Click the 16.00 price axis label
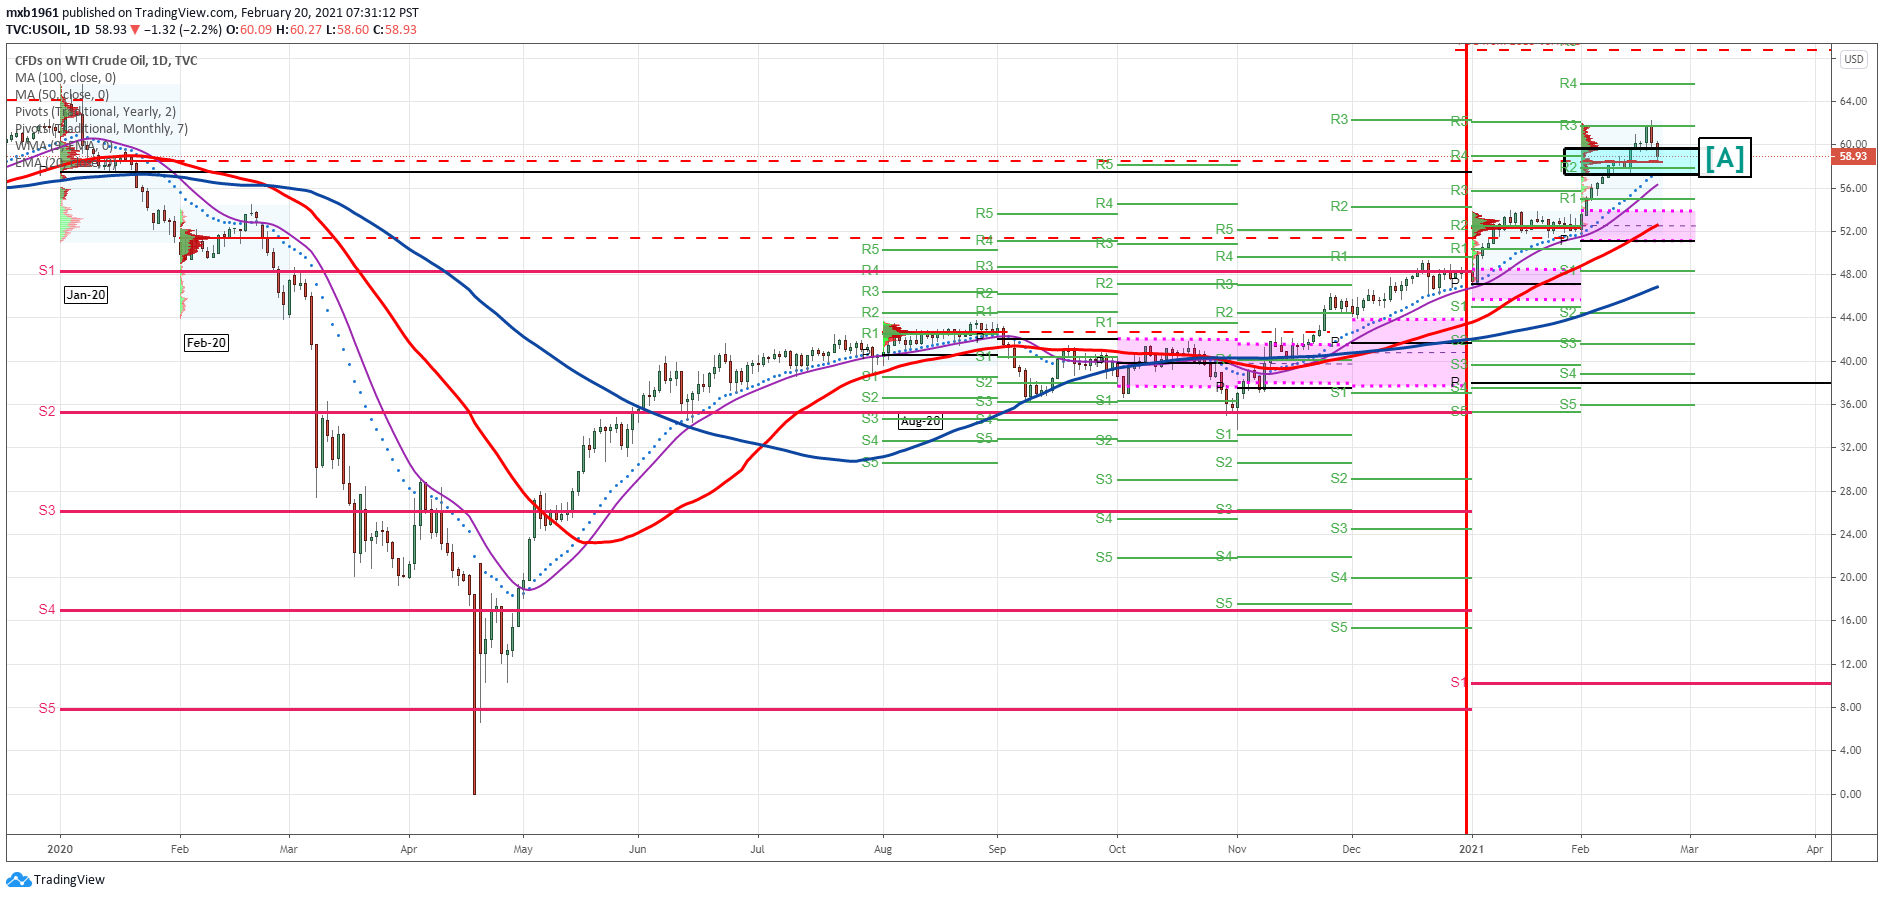Image resolution: width=1884 pixels, height=898 pixels. coord(1853,620)
